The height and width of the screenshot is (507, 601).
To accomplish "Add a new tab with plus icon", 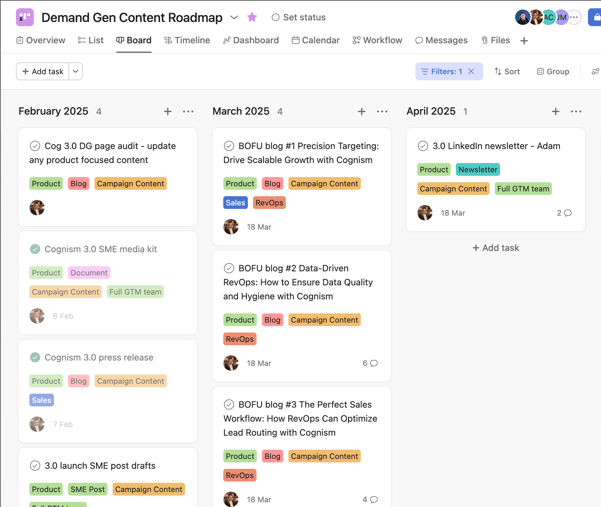I will (524, 41).
